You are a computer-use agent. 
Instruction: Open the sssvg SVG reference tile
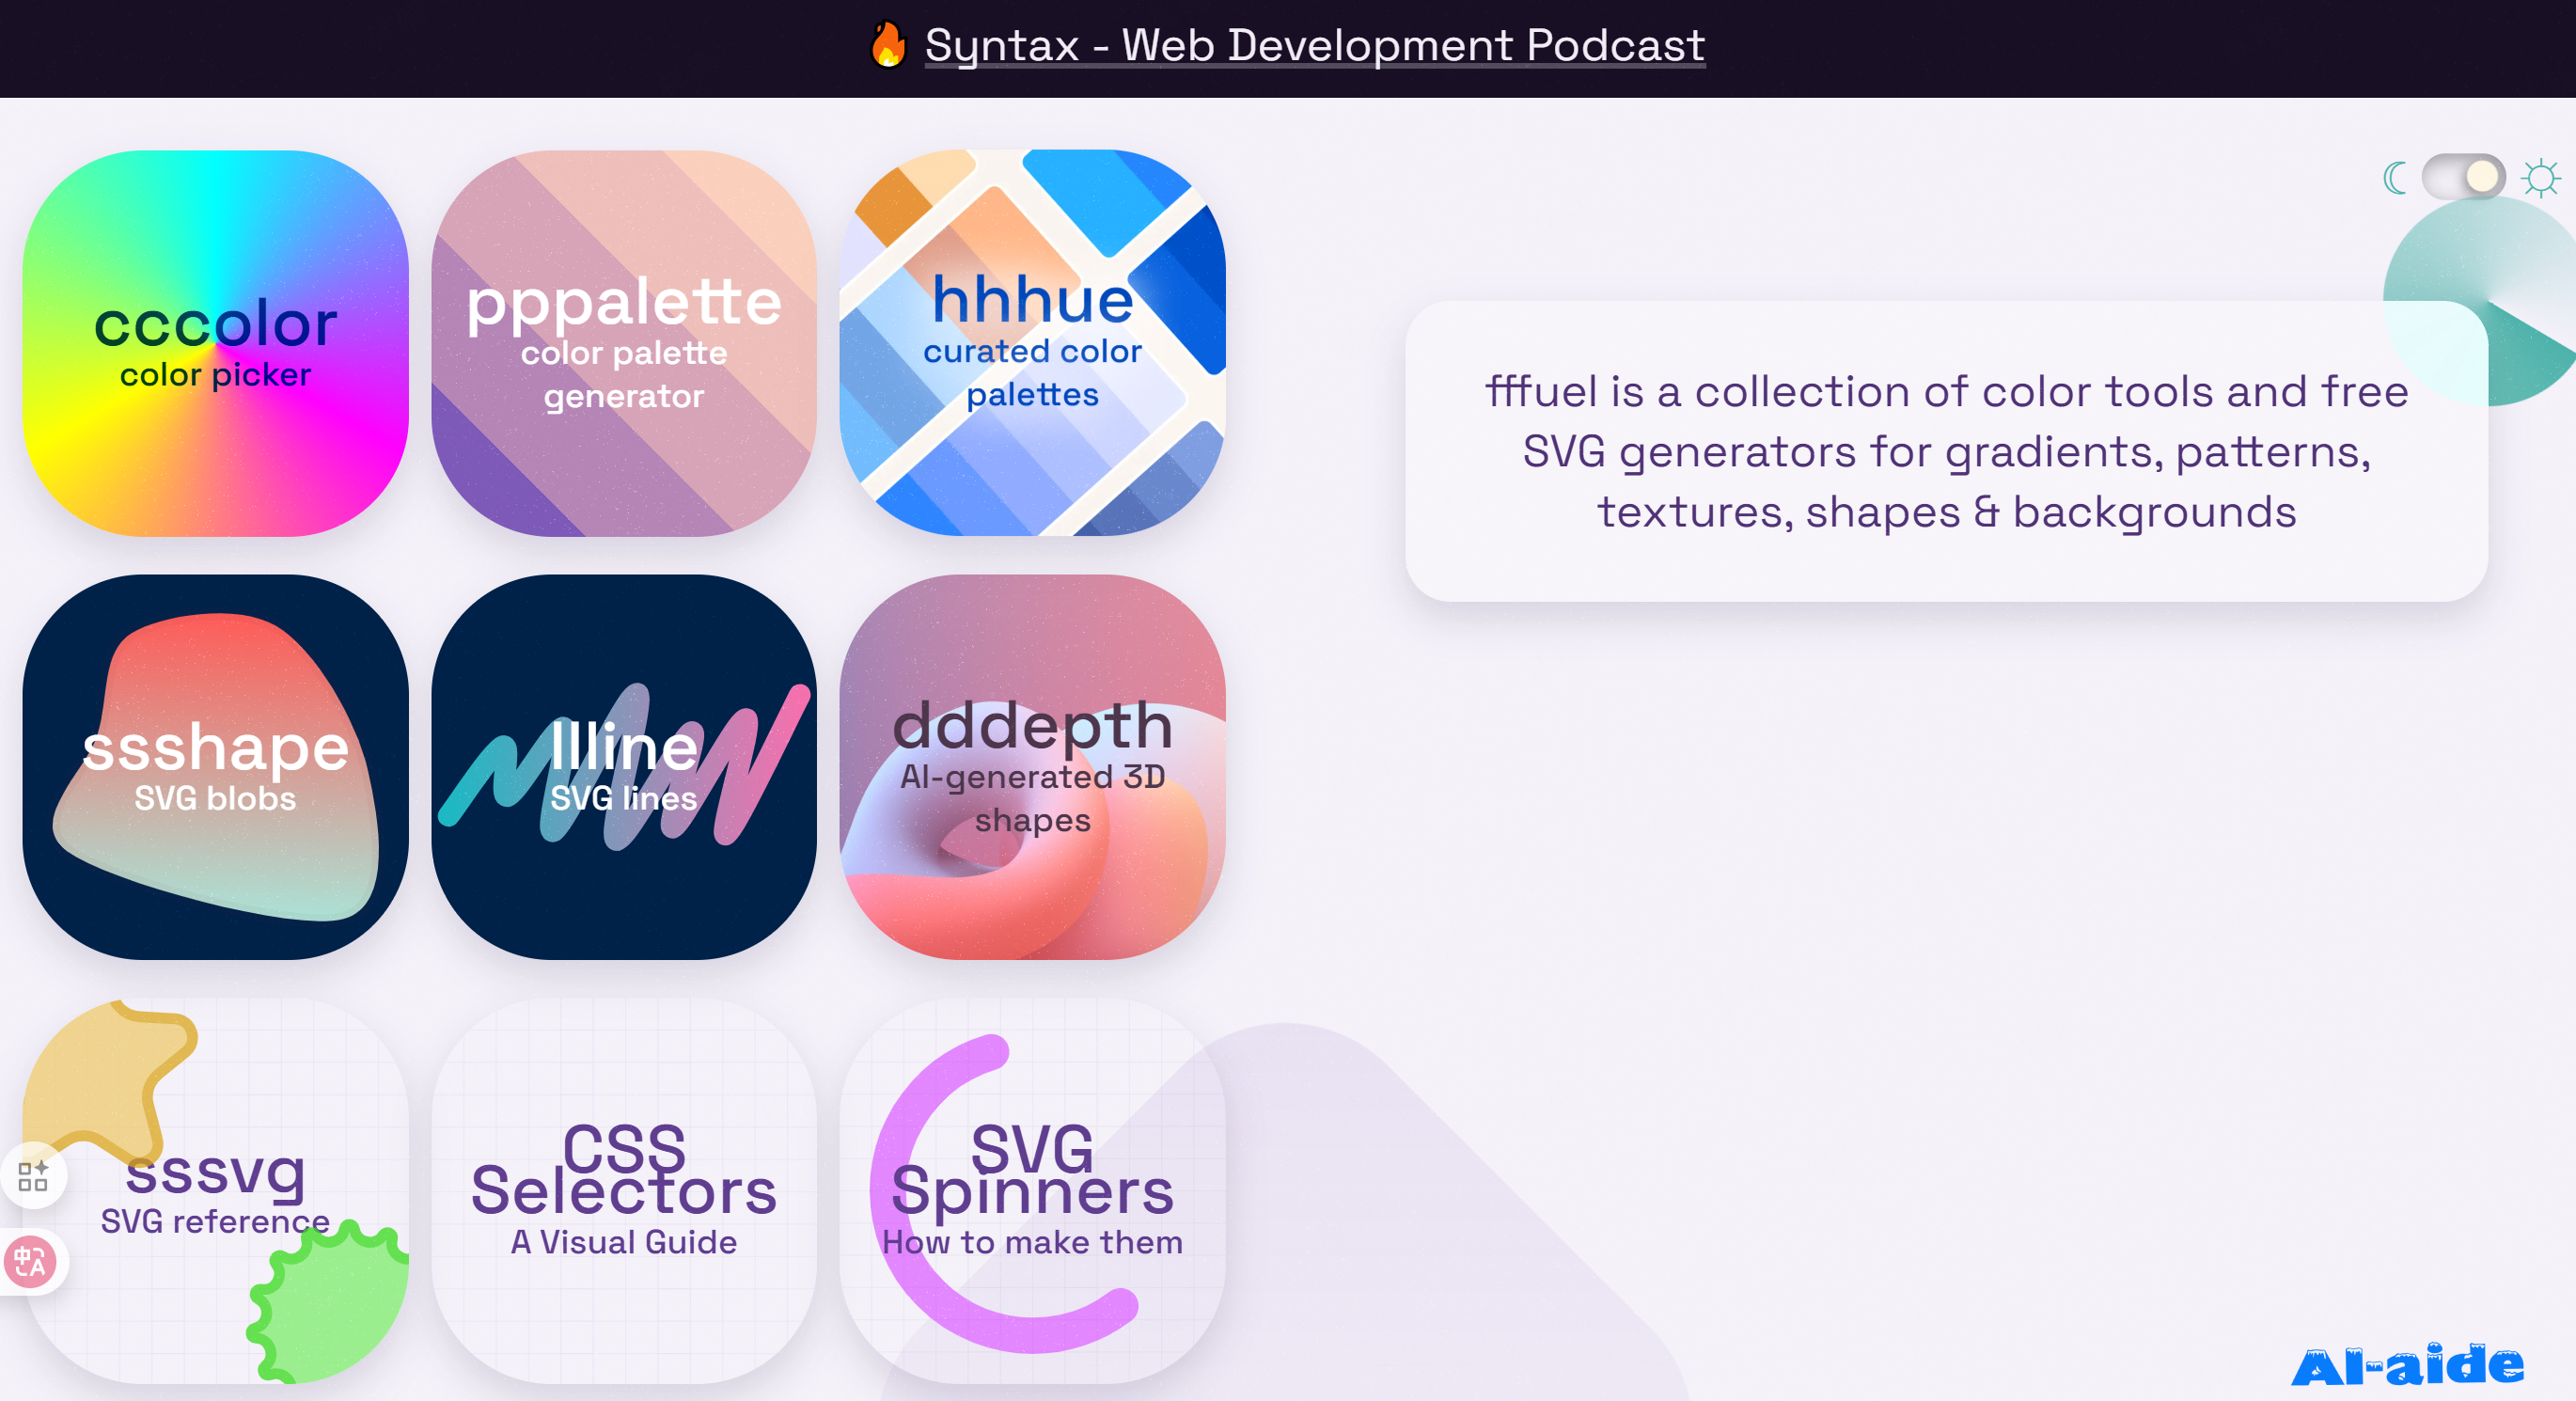tap(215, 1191)
